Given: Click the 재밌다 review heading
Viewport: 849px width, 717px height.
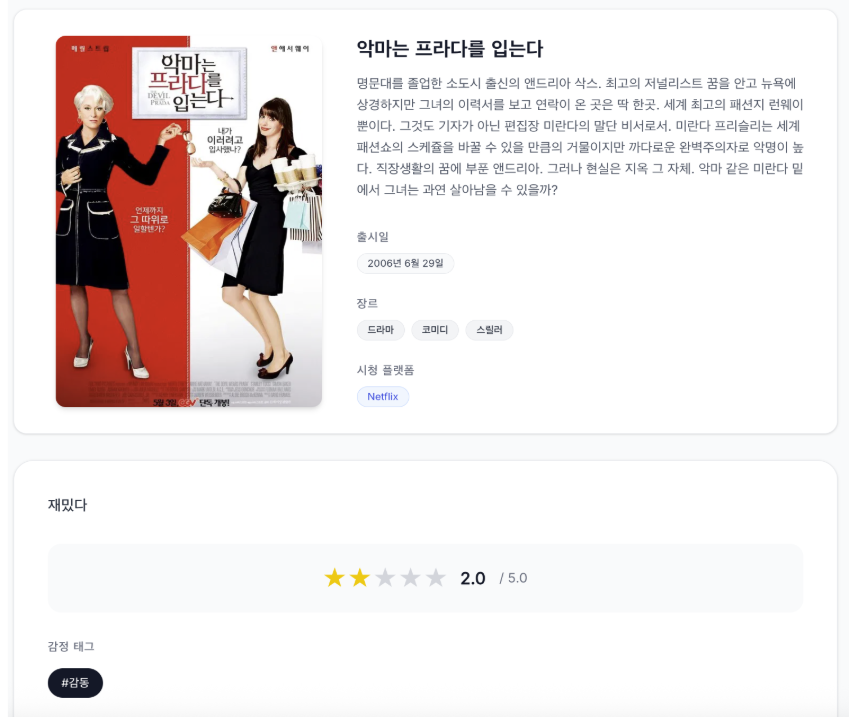Looking at the screenshot, I should (x=67, y=505).
